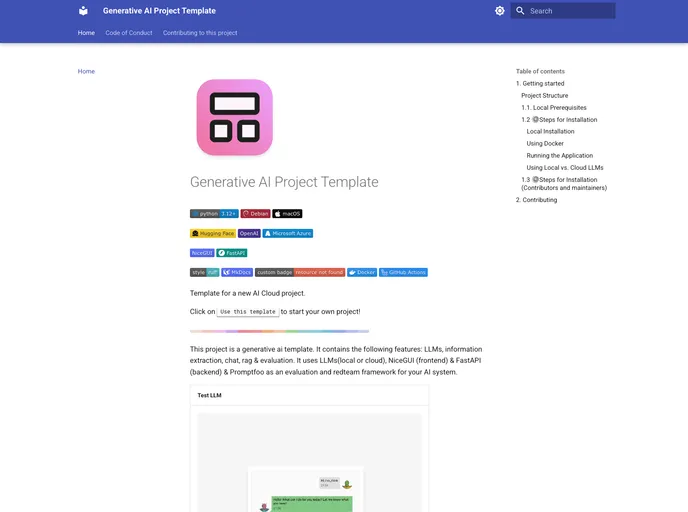Toggle the light/dark color scheme
This screenshot has width=688, height=512.
(500, 11)
